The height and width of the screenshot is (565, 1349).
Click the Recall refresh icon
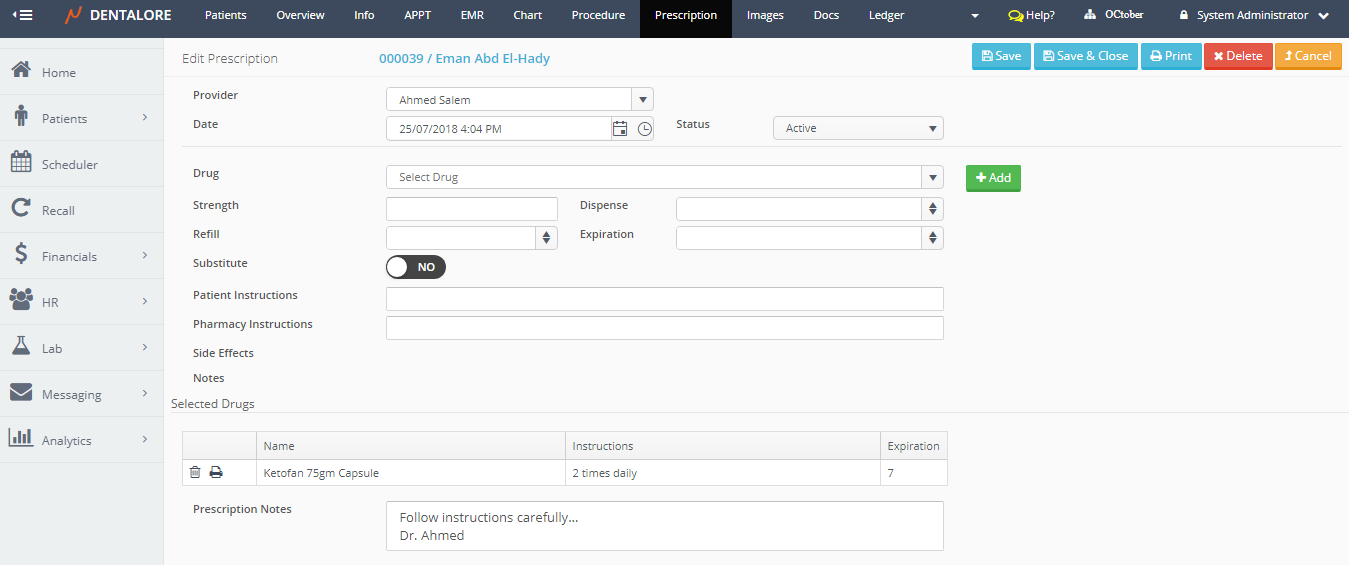tap(20, 210)
